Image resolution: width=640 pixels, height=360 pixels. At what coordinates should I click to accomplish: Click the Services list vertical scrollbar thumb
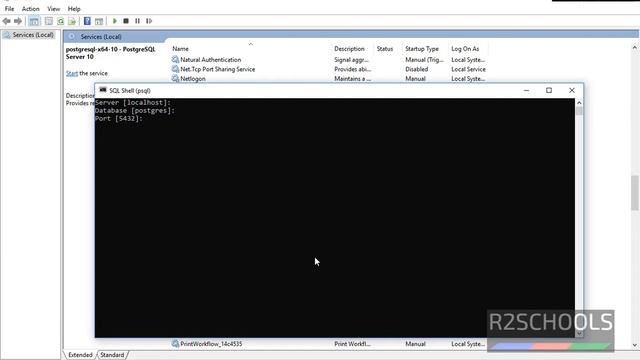pyautogui.click(x=635, y=193)
